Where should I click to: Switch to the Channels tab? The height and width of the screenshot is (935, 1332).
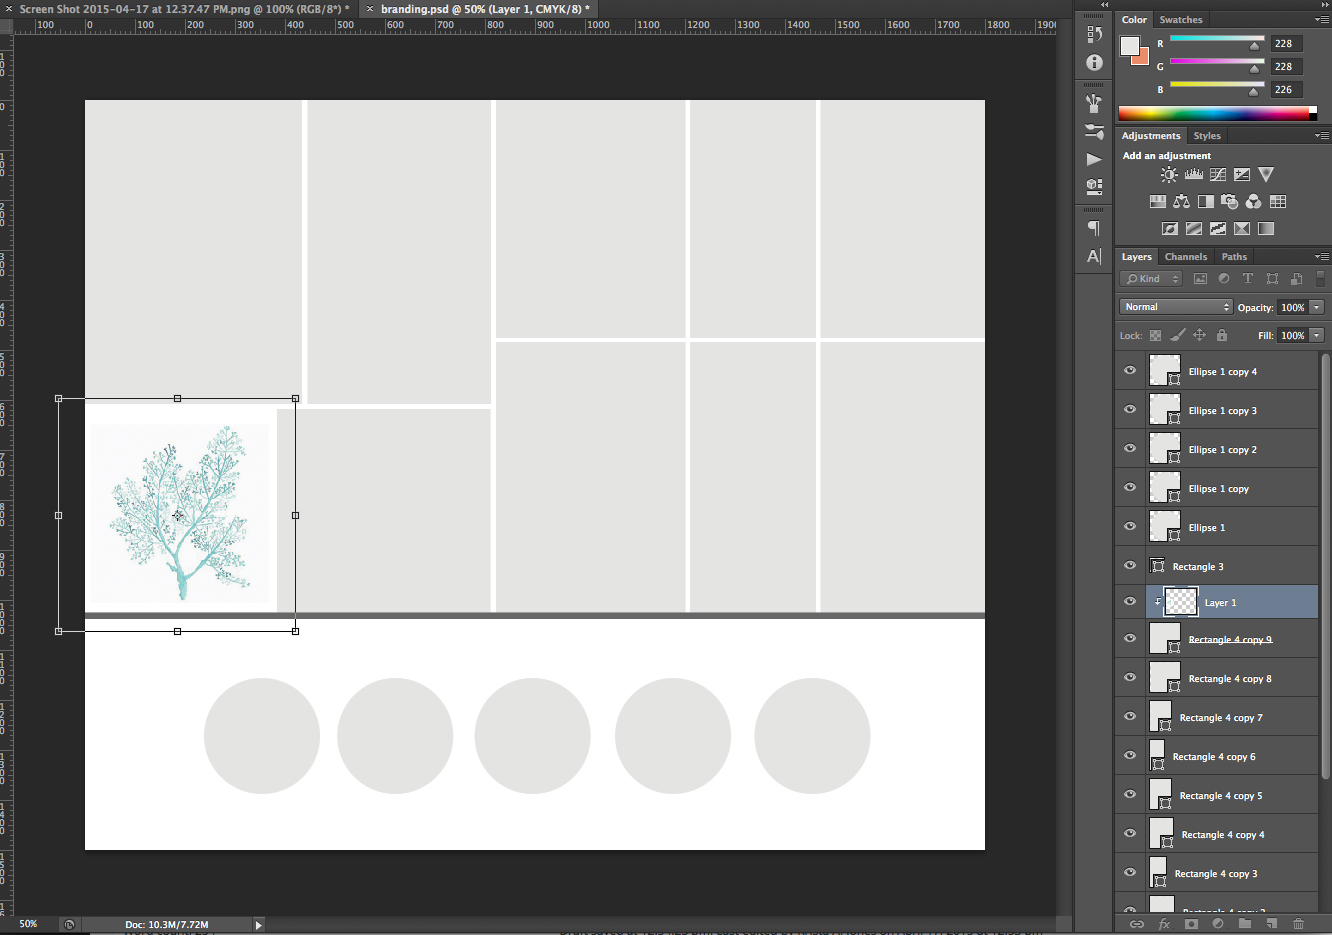click(1186, 256)
